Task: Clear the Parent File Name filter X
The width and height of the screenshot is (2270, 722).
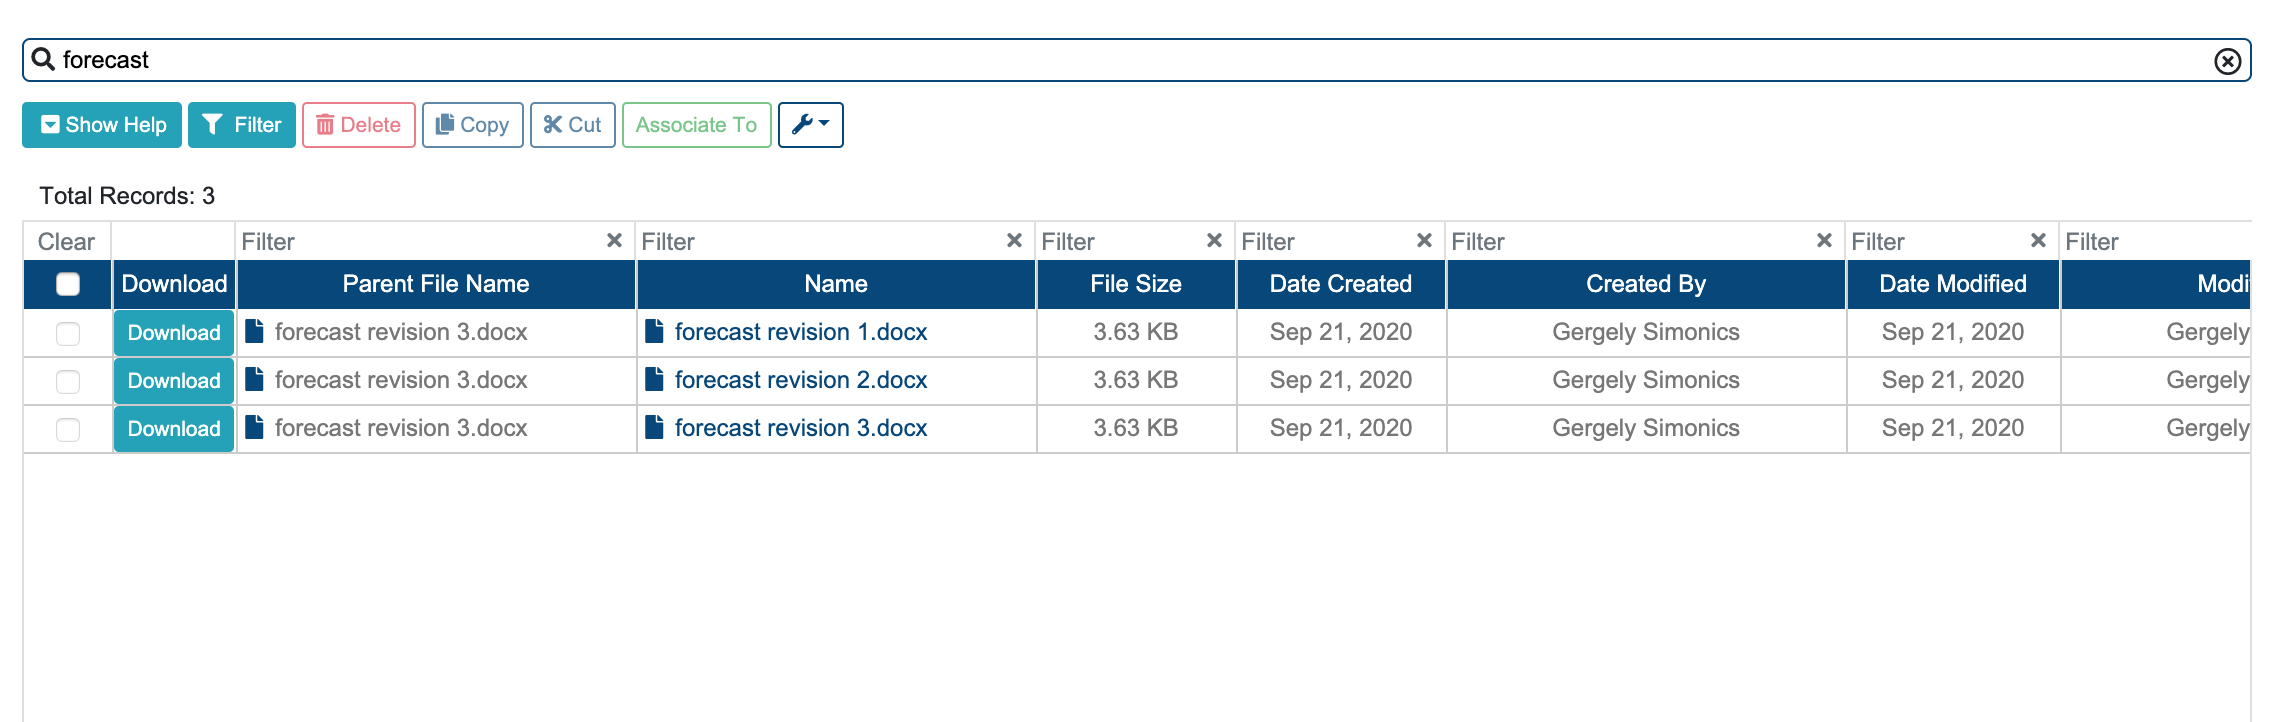Action: (614, 241)
